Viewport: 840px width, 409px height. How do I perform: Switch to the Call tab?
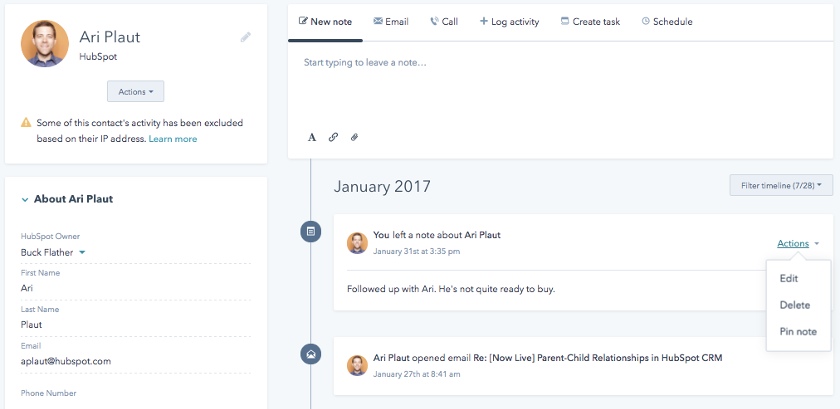point(443,21)
